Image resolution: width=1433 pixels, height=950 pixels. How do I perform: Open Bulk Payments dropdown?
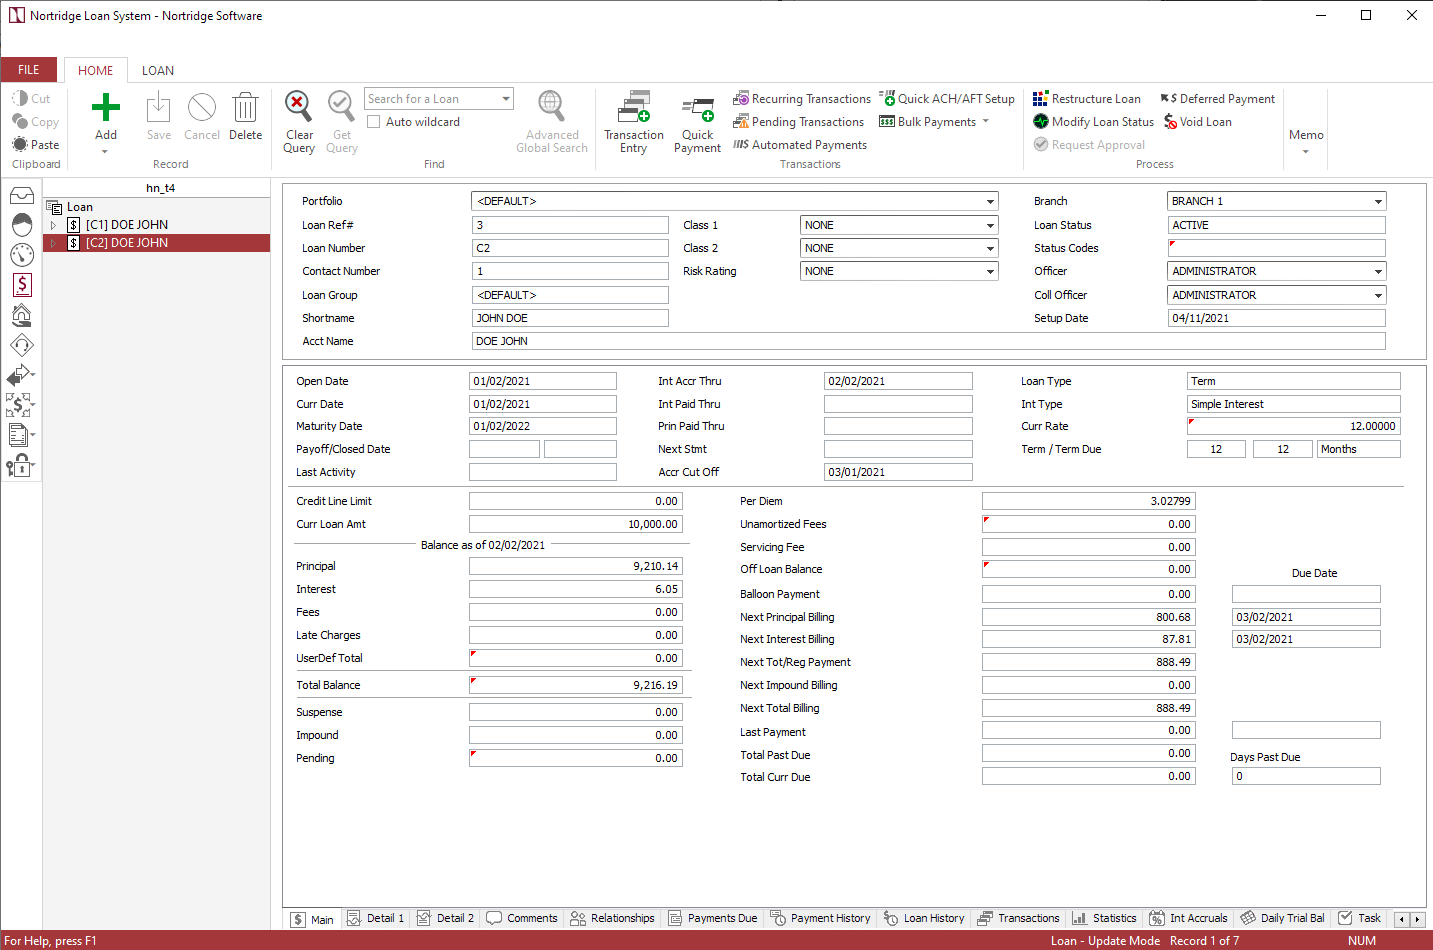coord(985,122)
